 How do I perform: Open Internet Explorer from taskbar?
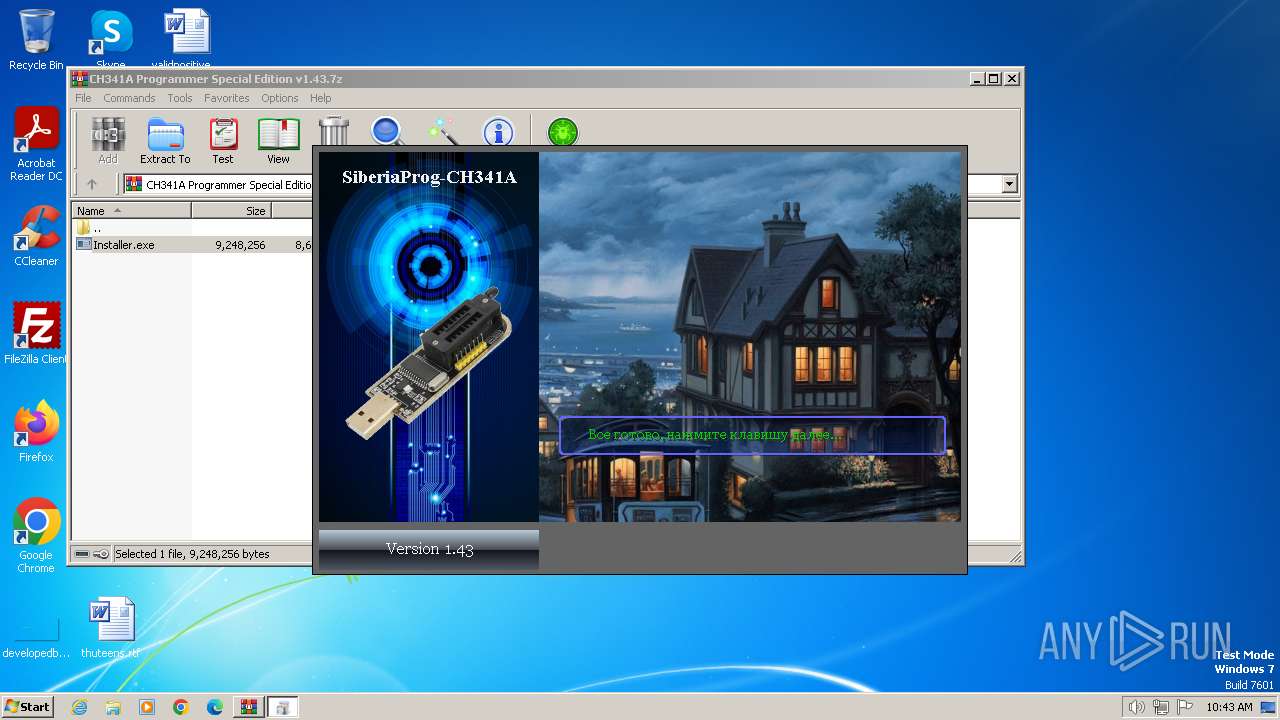tap(79, 707)
